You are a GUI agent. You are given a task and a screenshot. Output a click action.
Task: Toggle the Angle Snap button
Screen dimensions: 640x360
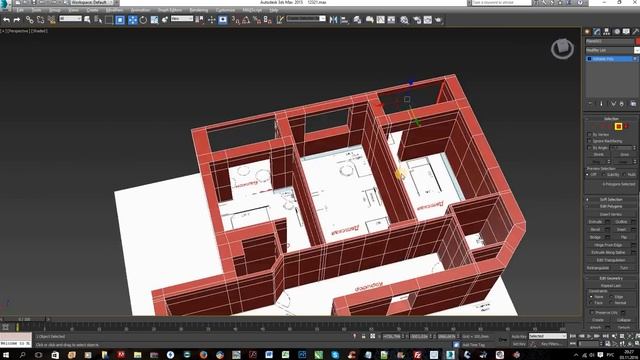pyautogui.click(x=246, y=20)
